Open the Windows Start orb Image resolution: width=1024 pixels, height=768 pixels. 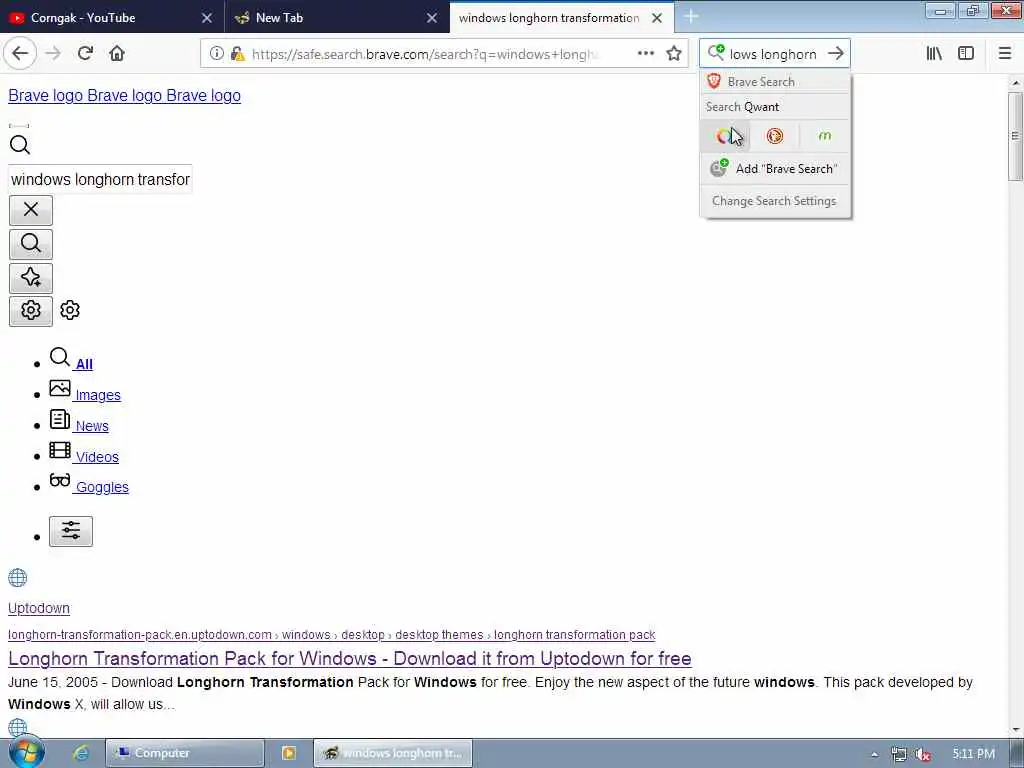pyautogui.click(x=27, y=752)
